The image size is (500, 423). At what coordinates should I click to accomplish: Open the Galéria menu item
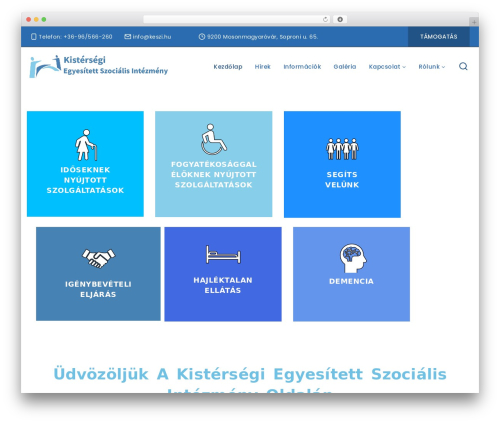point(345,67)
